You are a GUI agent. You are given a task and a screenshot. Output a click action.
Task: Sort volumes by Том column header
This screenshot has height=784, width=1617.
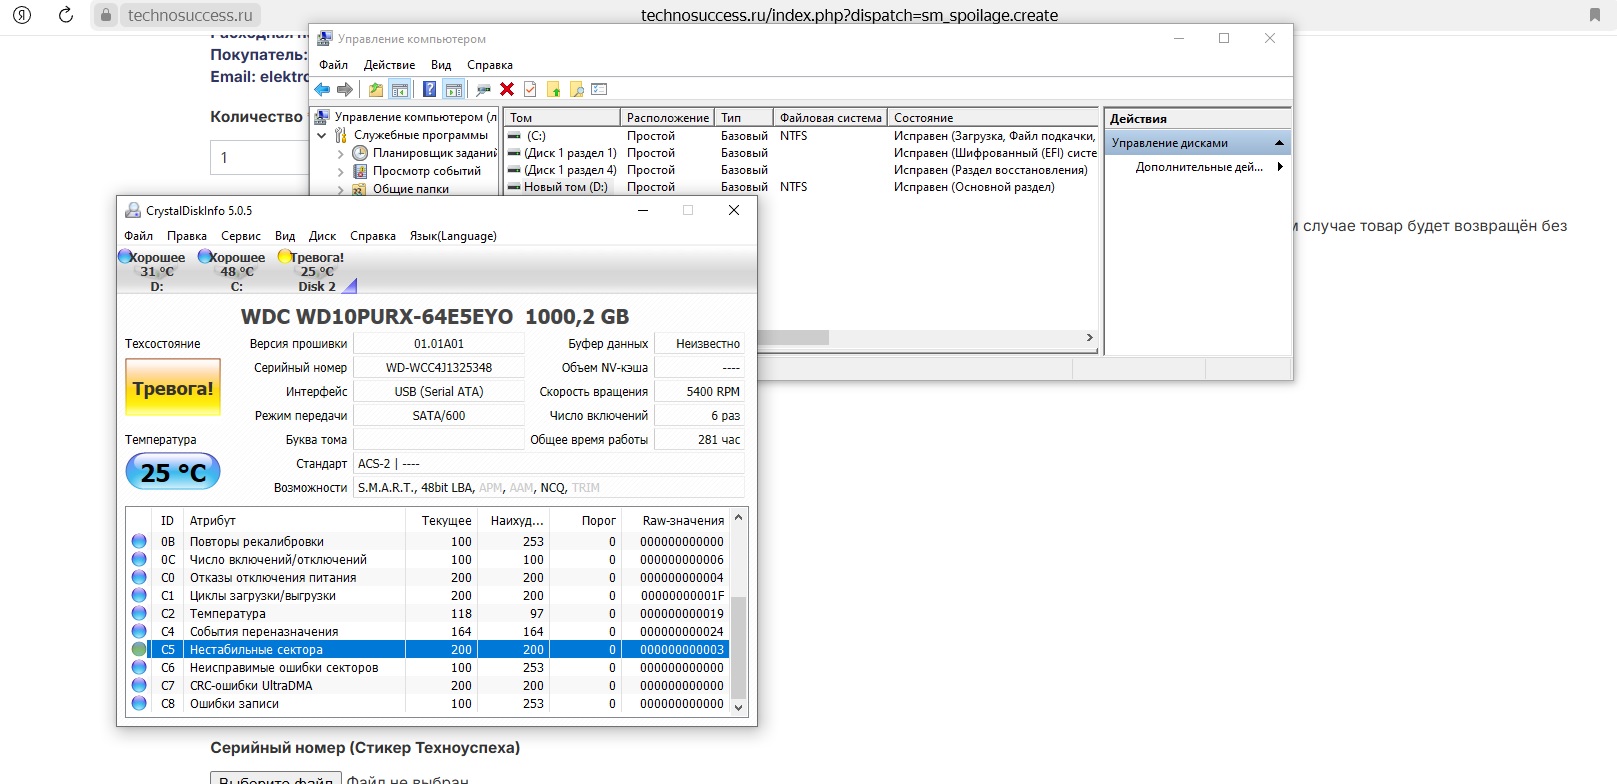560,117
